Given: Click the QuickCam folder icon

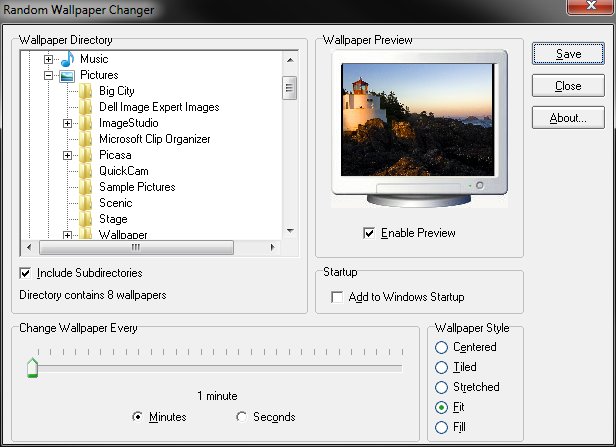Looking at the screenshot, I should coord(86,171).
